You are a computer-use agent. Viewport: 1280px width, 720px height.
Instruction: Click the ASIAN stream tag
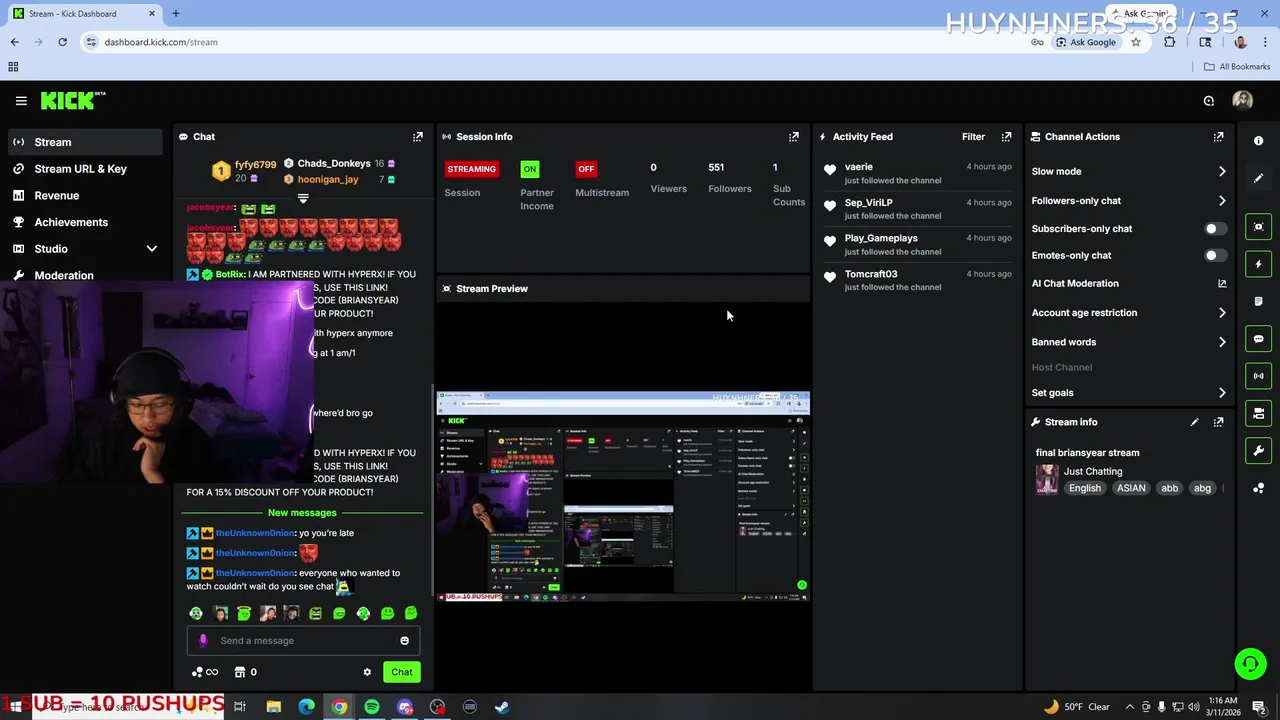[x=1131, y=489]
